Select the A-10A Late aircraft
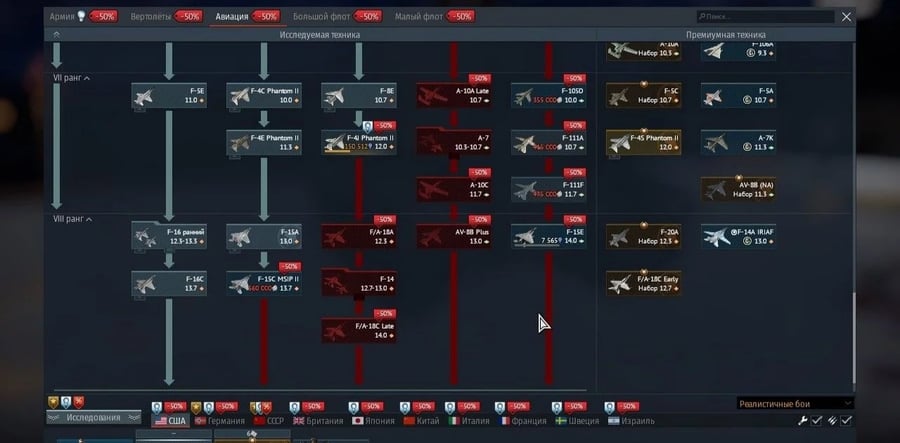 [x=454, y=96]
